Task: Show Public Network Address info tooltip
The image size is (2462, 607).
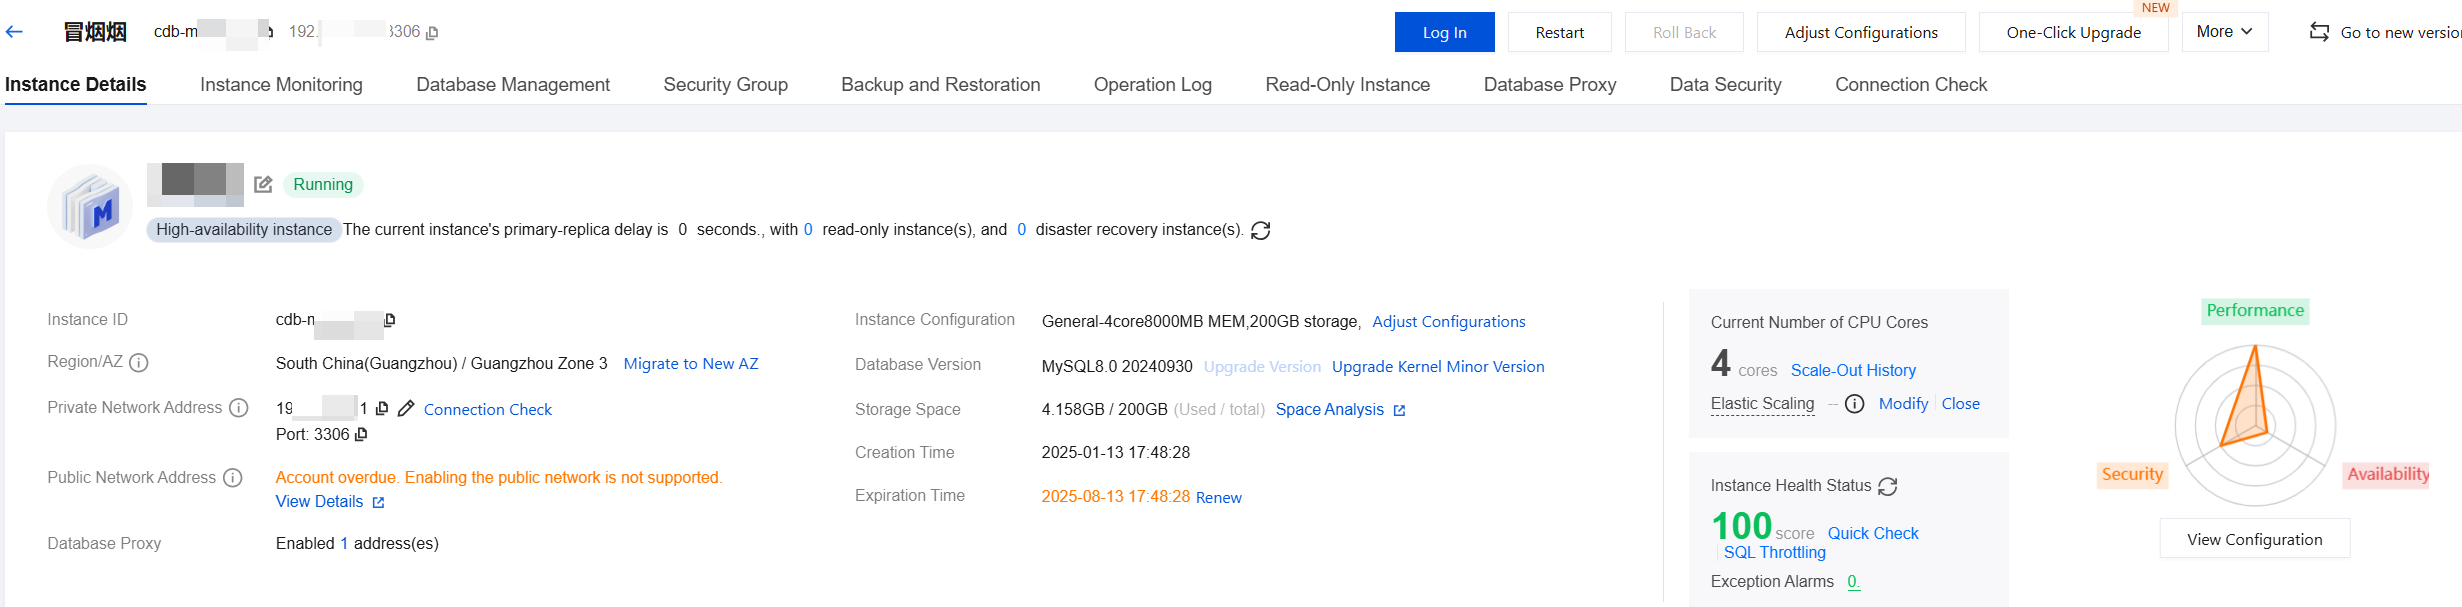Action: point(233,478)
